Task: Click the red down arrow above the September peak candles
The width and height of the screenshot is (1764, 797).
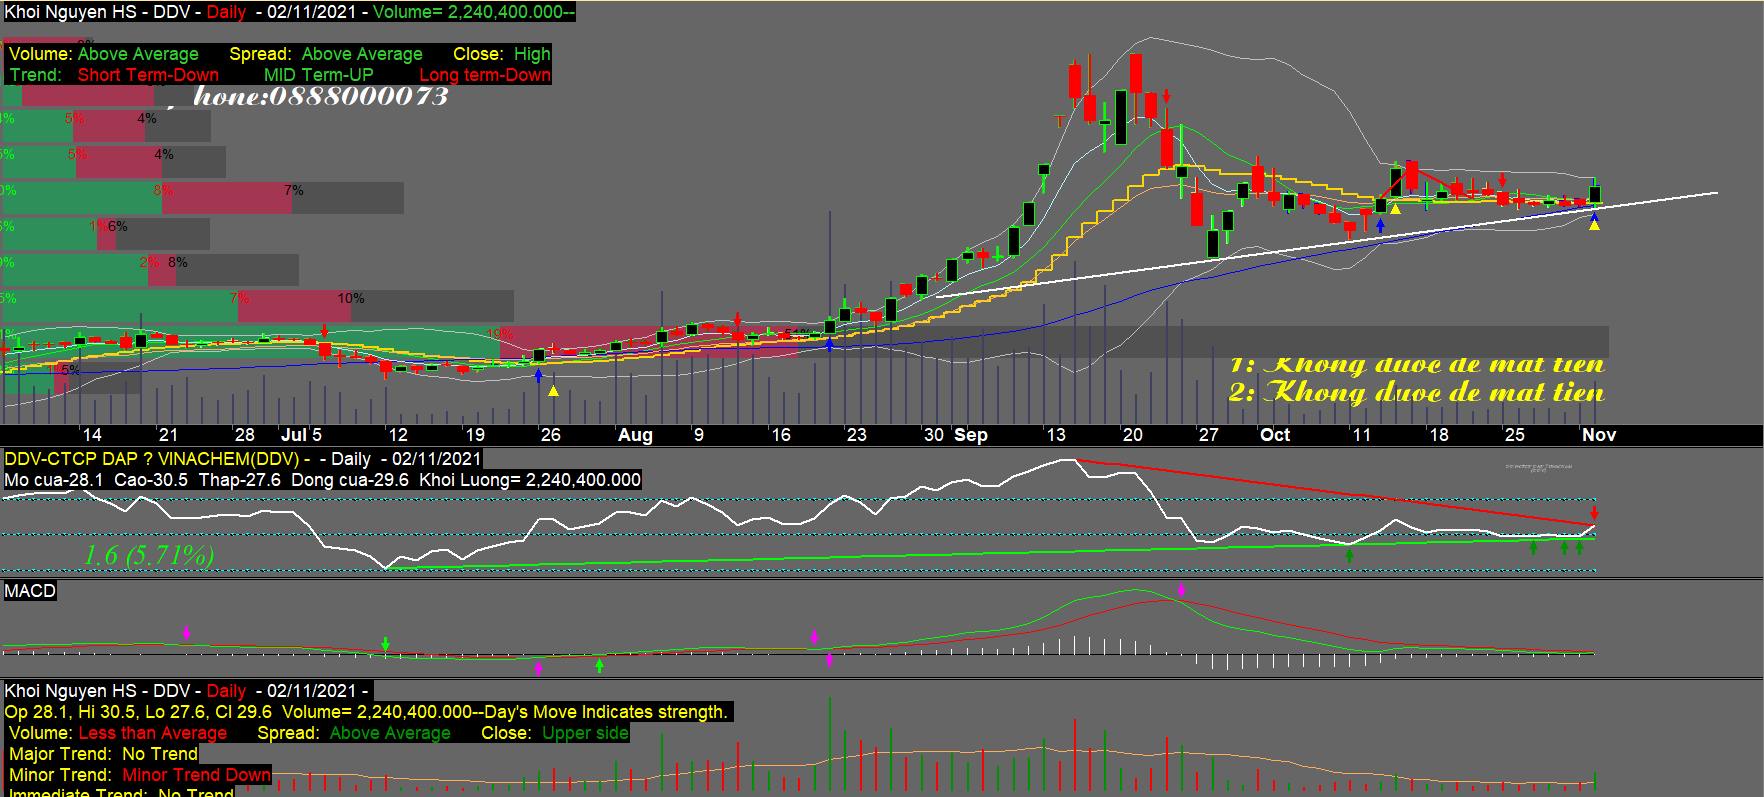Action: pyautogui.click(x=1166, y=96)
